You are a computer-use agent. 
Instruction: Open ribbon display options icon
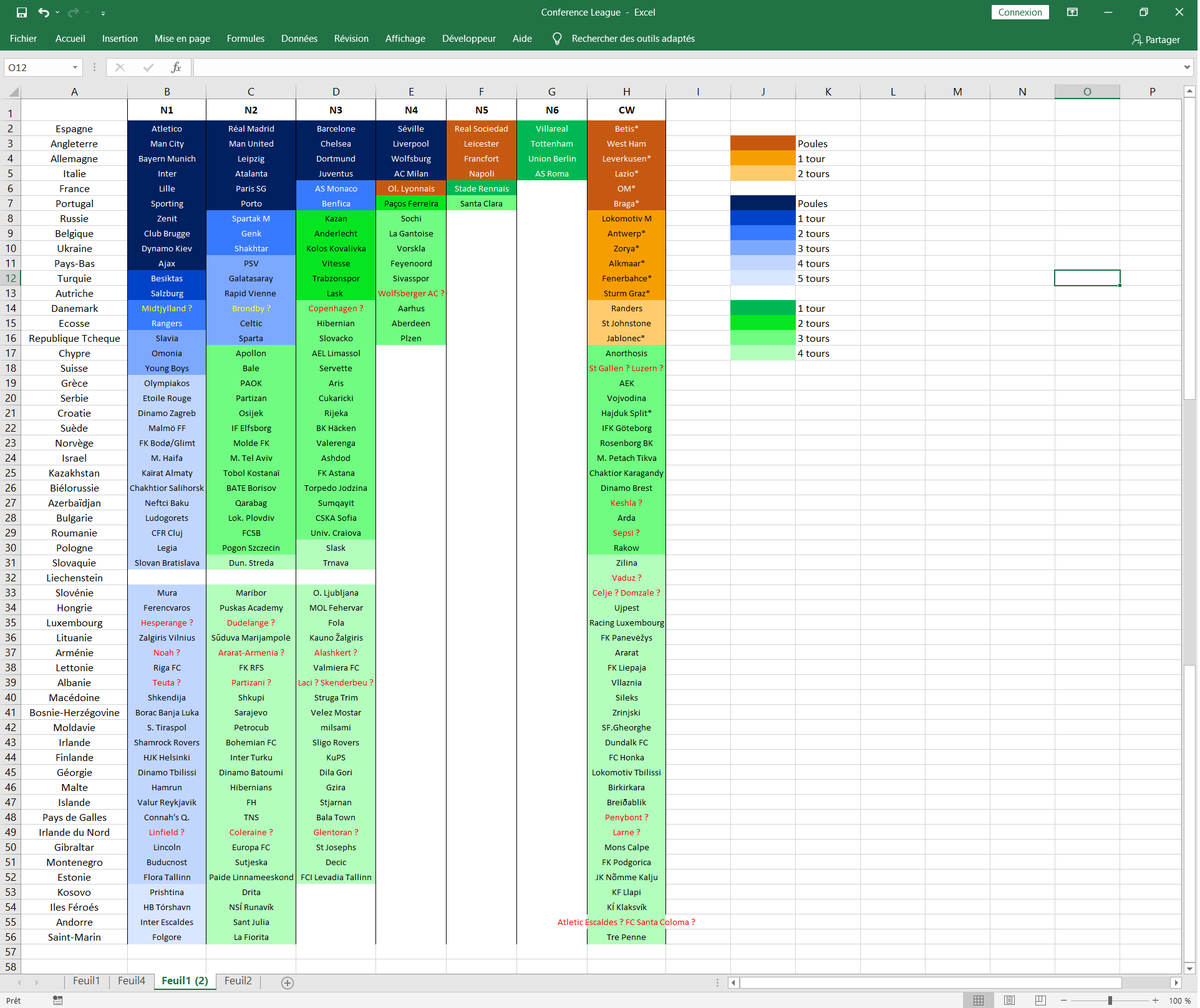pos(1071,12)
